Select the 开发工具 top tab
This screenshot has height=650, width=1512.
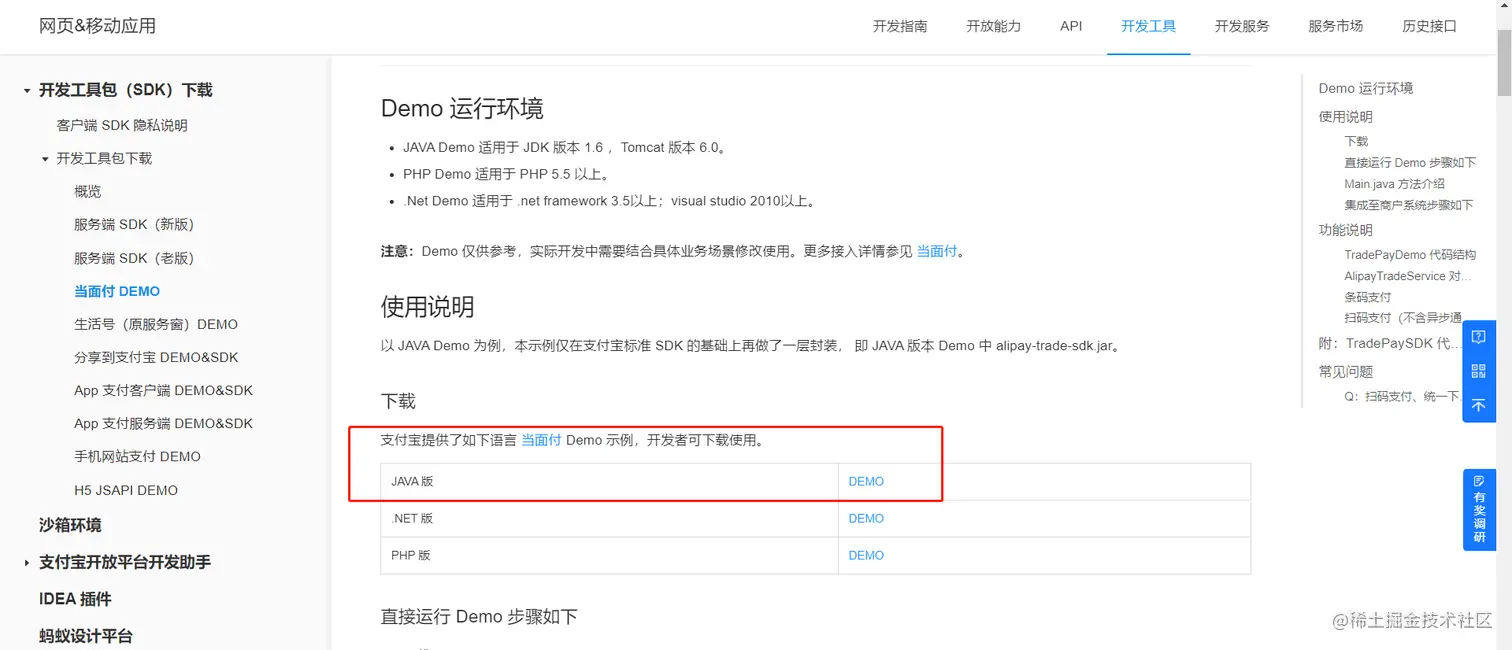click(1148, 26)
